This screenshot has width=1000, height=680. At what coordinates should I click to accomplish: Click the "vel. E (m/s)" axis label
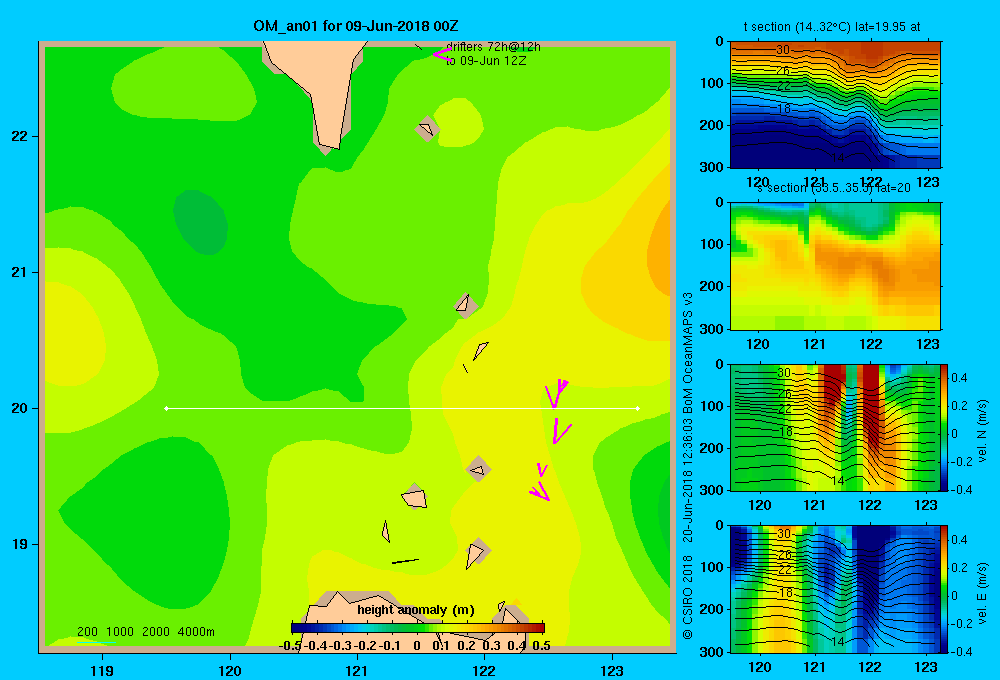click(982, 593)
